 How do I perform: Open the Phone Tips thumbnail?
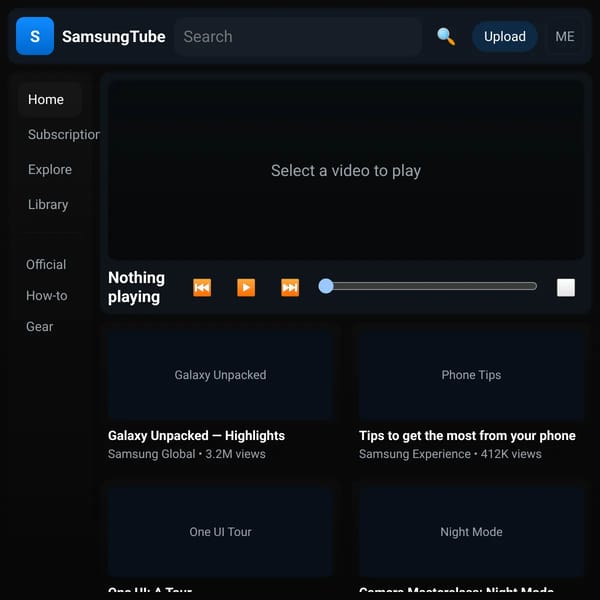[471, 375]
